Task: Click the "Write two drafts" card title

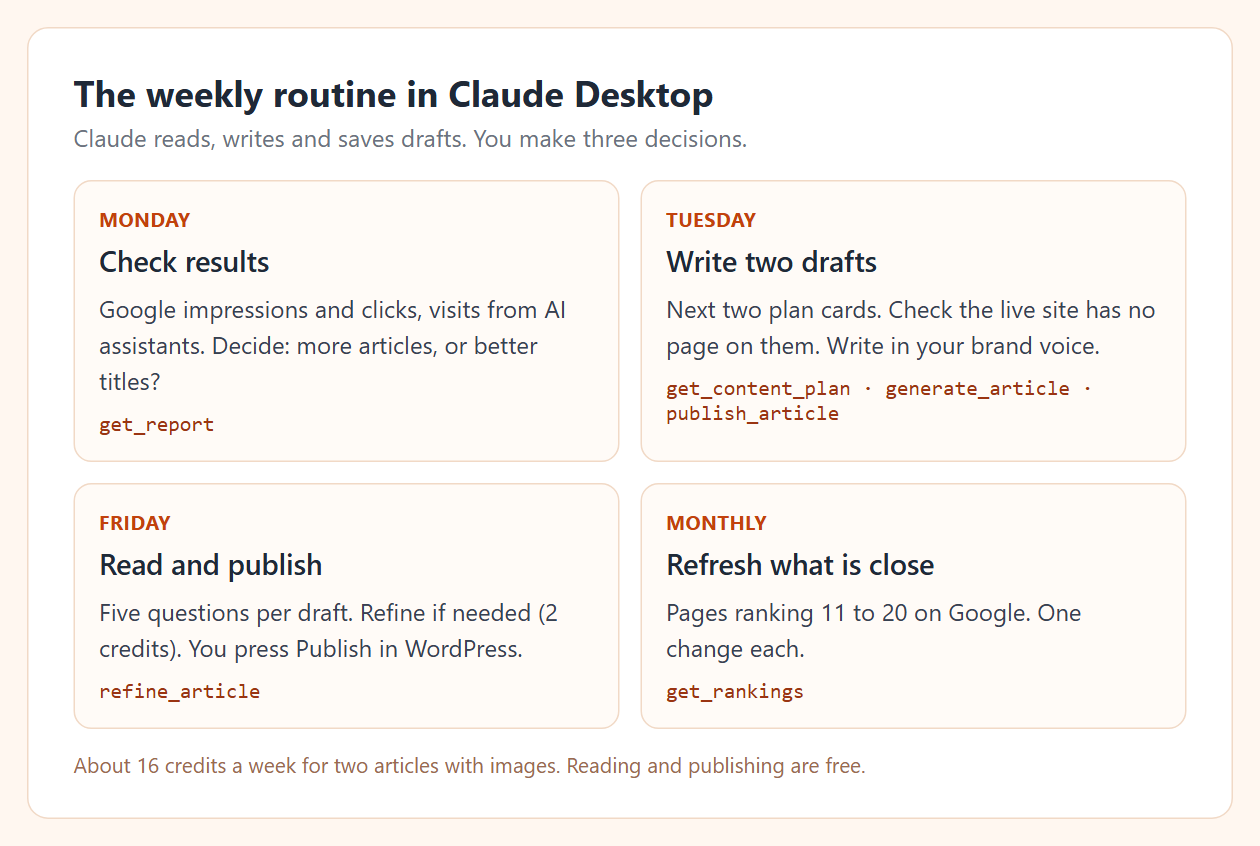Action: (772, 262)
